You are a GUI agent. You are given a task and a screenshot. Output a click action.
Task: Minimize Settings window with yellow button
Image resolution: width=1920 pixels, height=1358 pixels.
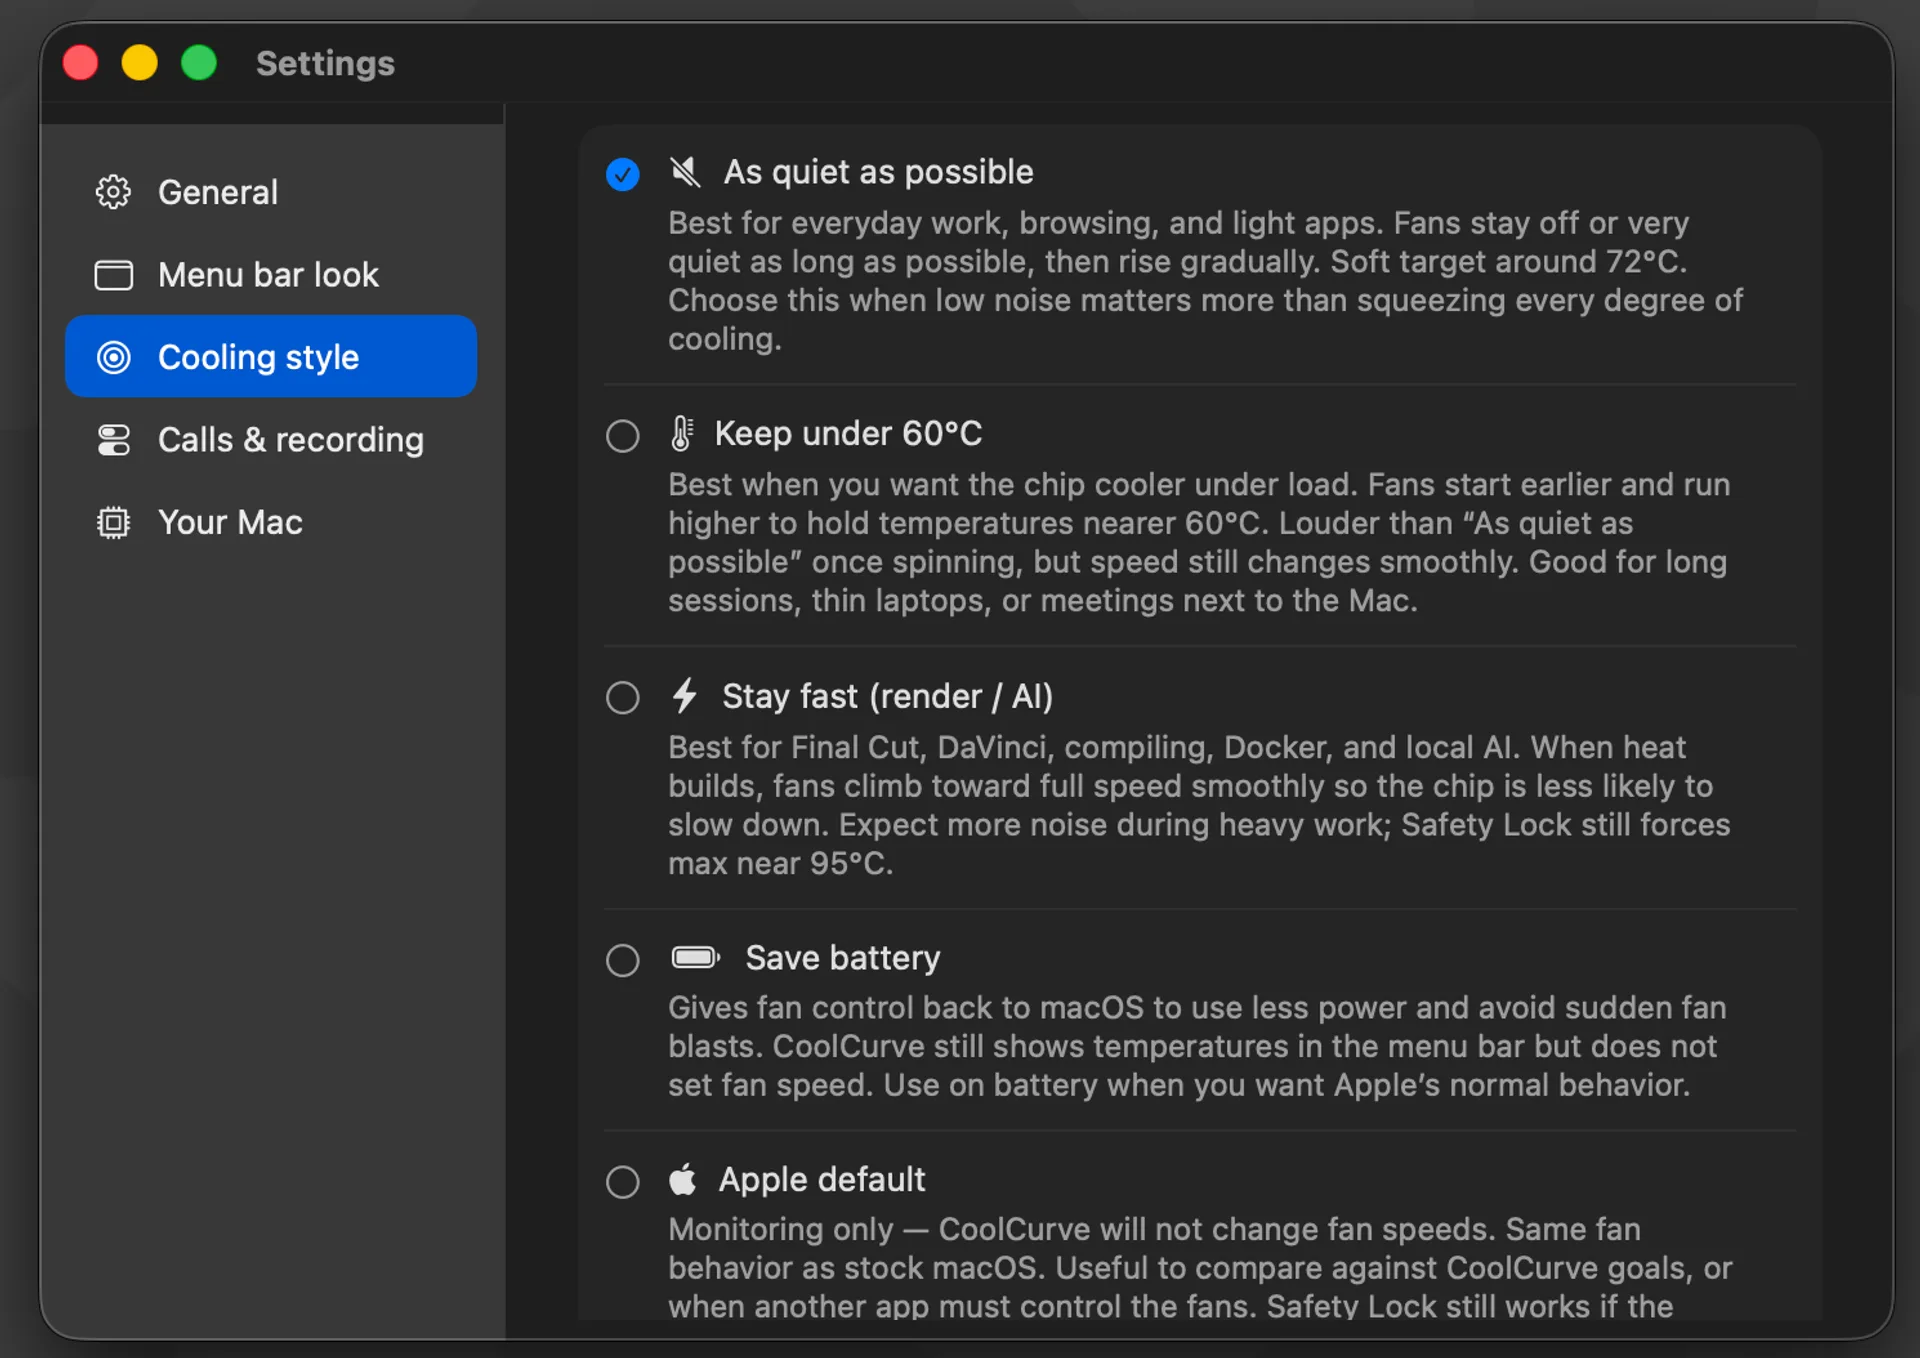click(x=140, y=63)
